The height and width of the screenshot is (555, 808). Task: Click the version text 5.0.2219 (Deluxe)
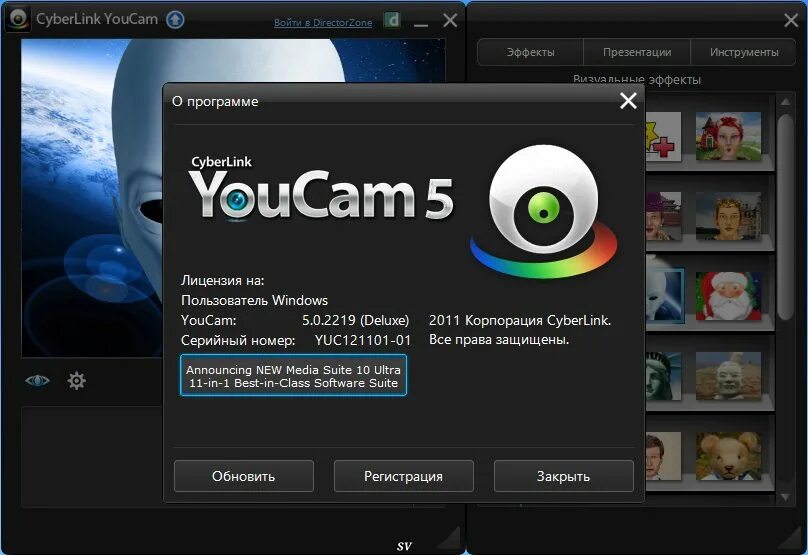(356, 320)
